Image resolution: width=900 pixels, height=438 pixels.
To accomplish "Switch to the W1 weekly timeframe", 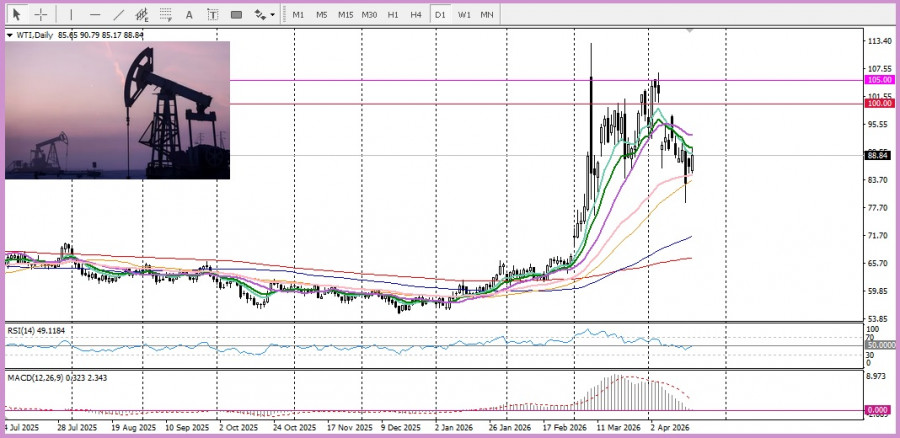I will pyautogui.click(x=464, y=15).
